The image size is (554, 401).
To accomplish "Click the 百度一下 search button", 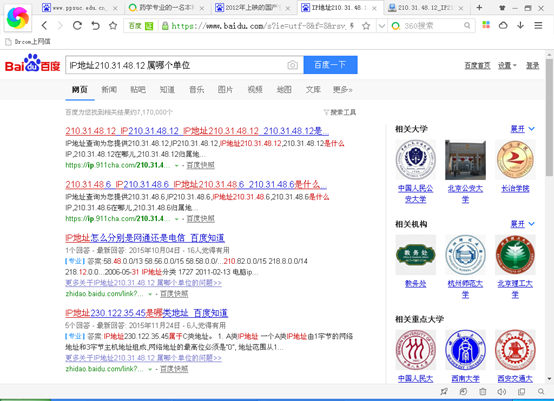I will [330, 65].
